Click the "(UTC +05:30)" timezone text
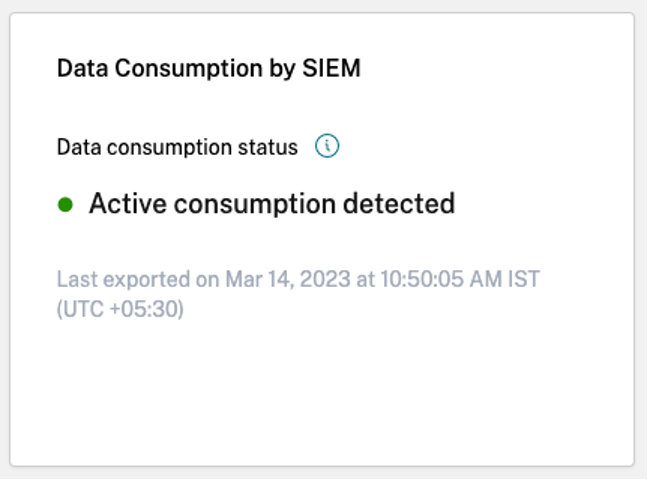 click(x=120, y=309)
